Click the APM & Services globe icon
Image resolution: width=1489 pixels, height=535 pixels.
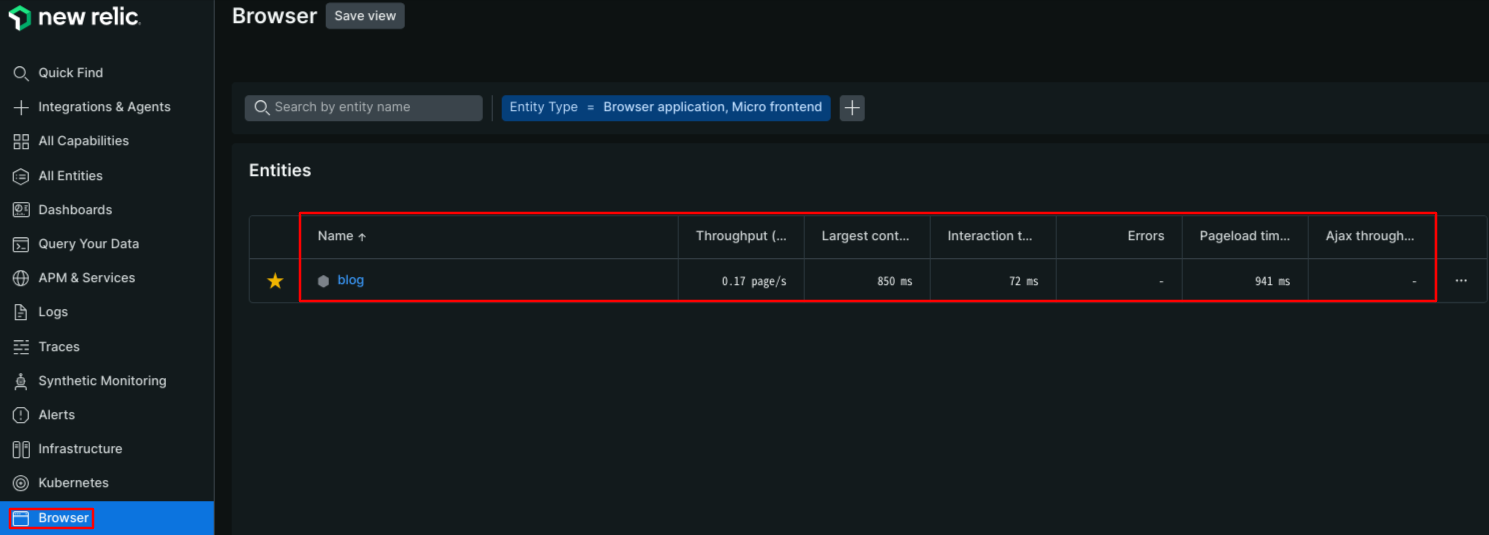pyautogui.click(x=20, y=278)
